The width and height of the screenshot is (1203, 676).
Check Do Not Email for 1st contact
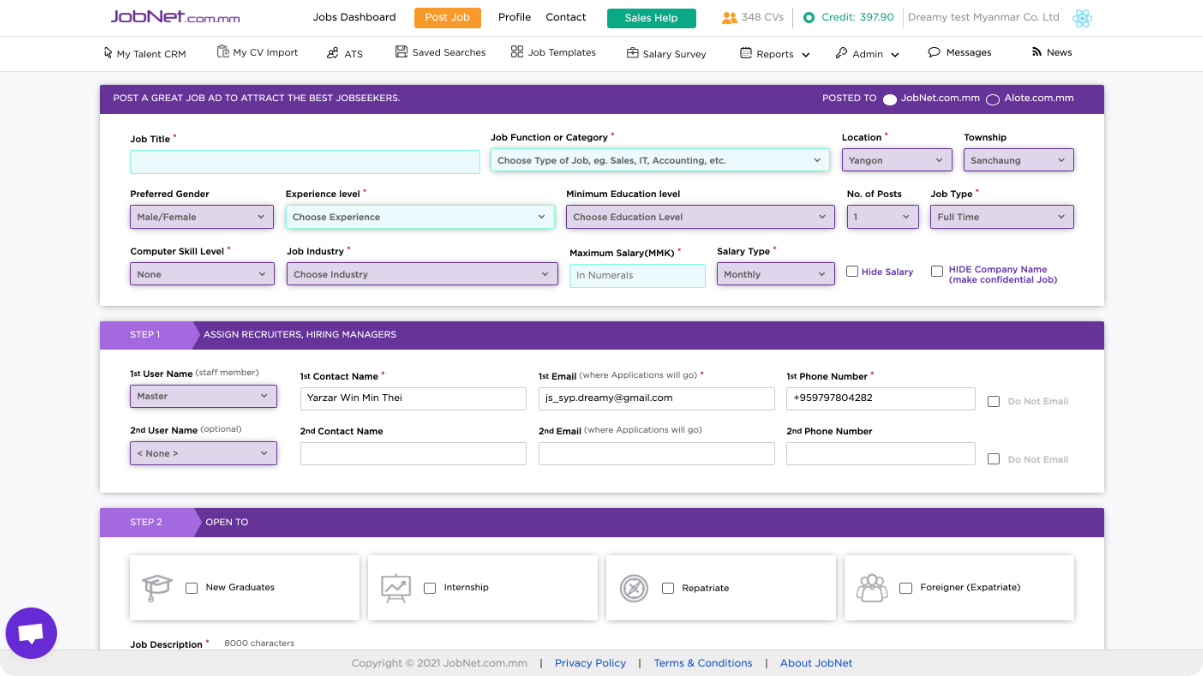tap(993, 401)
